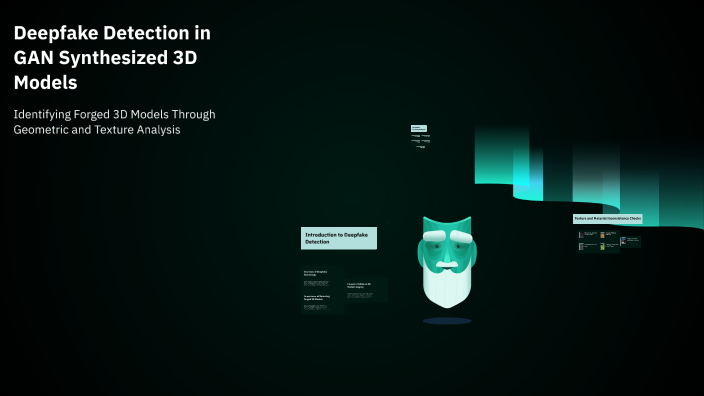
Task: Open the tall subtopic card under Introduction
Action: 323,290
